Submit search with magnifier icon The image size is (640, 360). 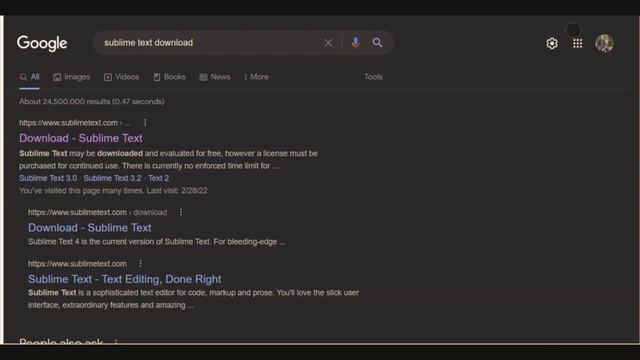pyautogui.click(x=377, y=42)
